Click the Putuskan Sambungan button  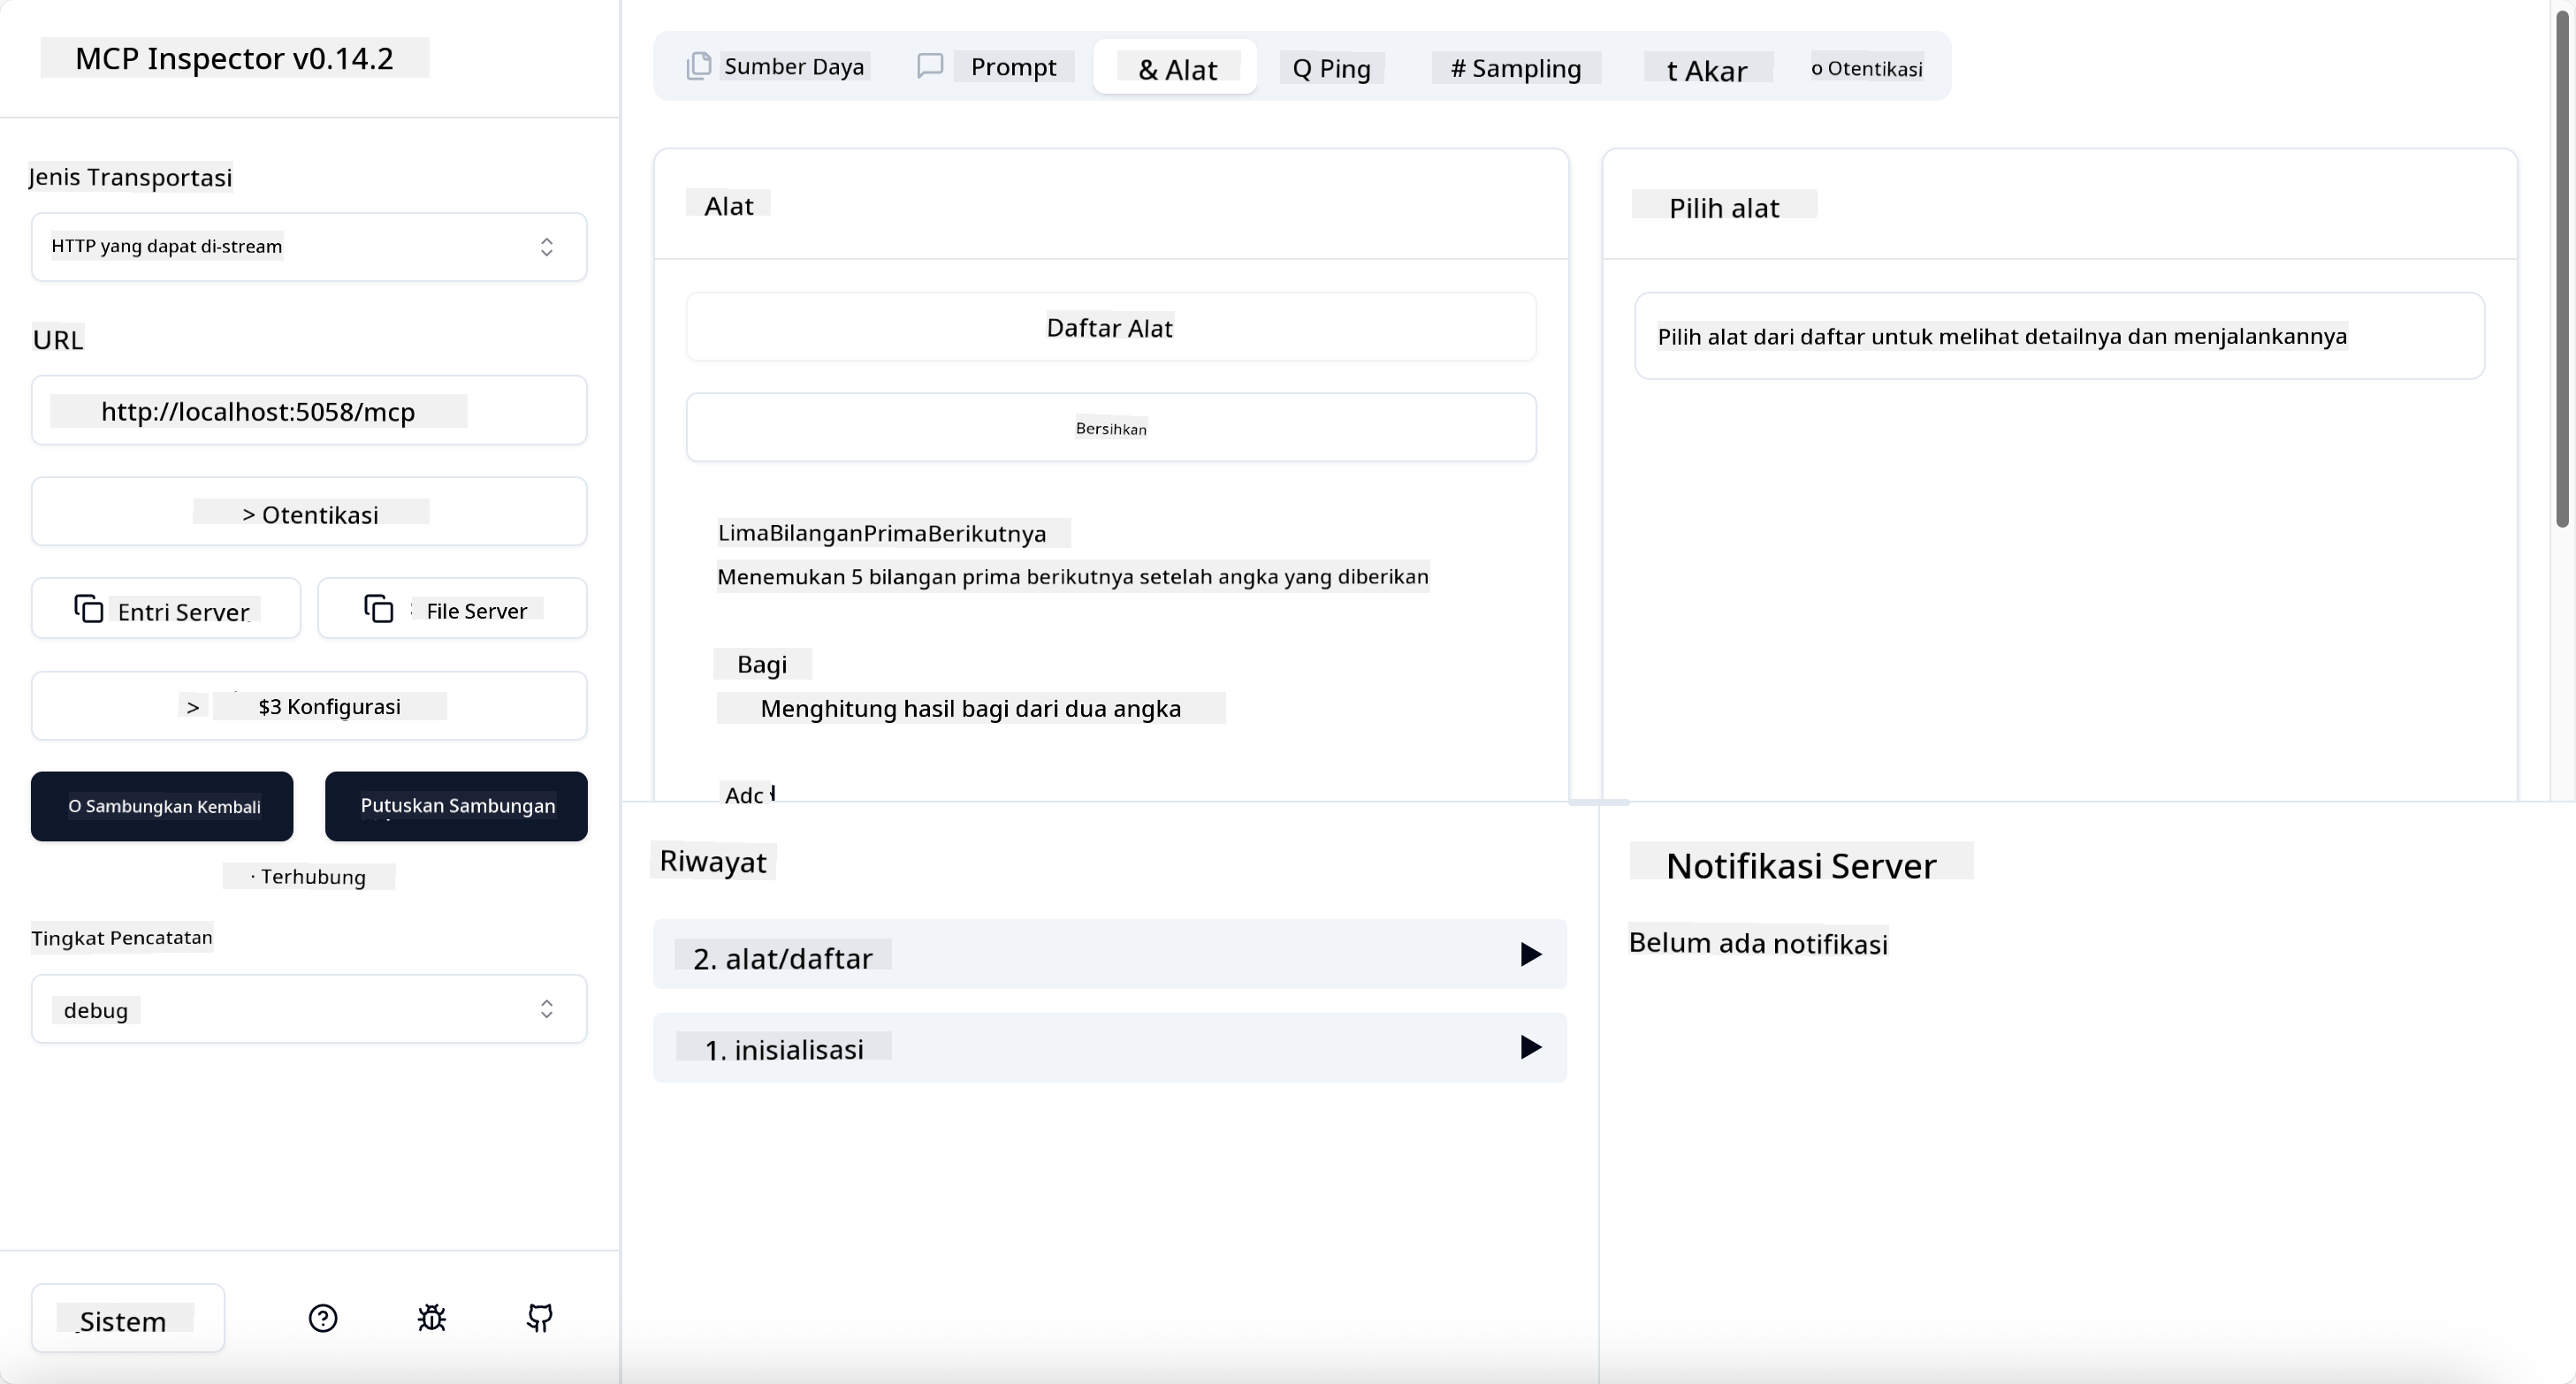click(456, 806)
